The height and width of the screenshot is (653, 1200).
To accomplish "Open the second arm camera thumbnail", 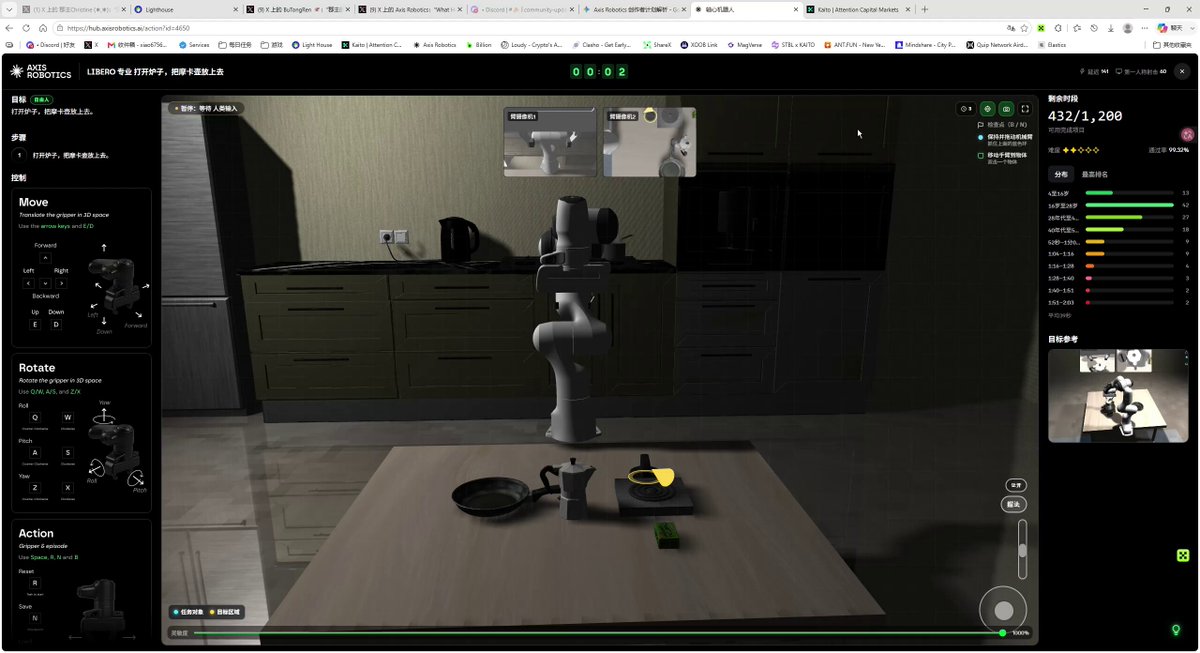I will point(650,142).
